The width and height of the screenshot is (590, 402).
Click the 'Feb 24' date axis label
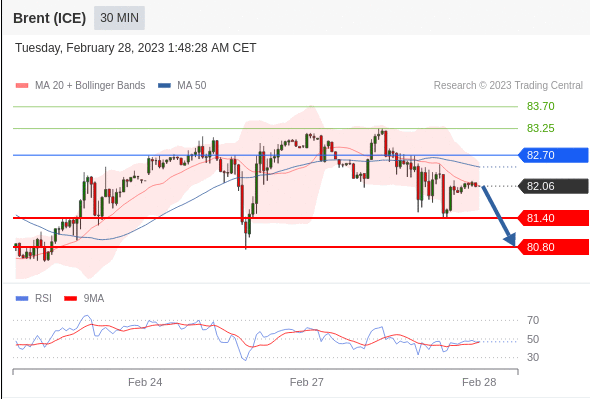coord(145,382)
